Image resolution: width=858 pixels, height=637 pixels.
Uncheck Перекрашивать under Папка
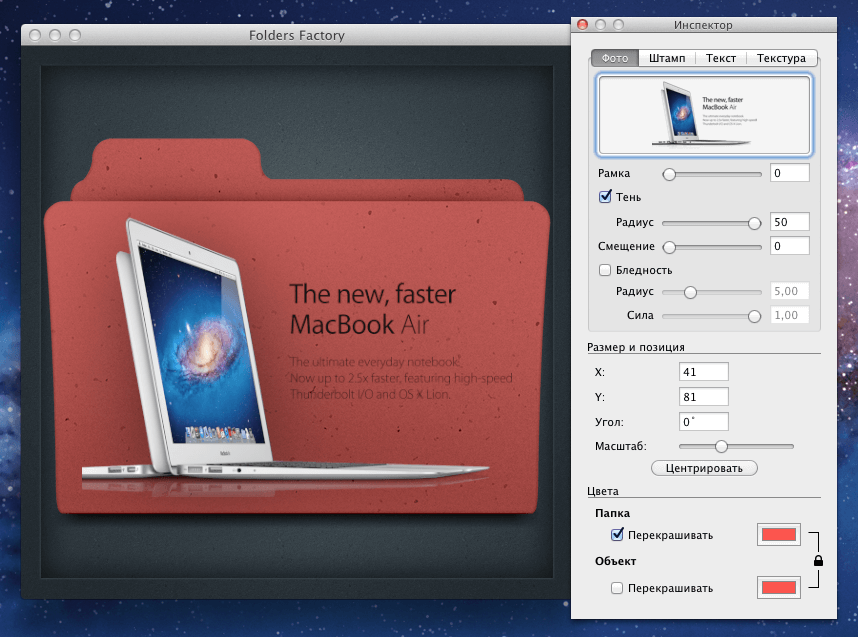click(617, 535)
